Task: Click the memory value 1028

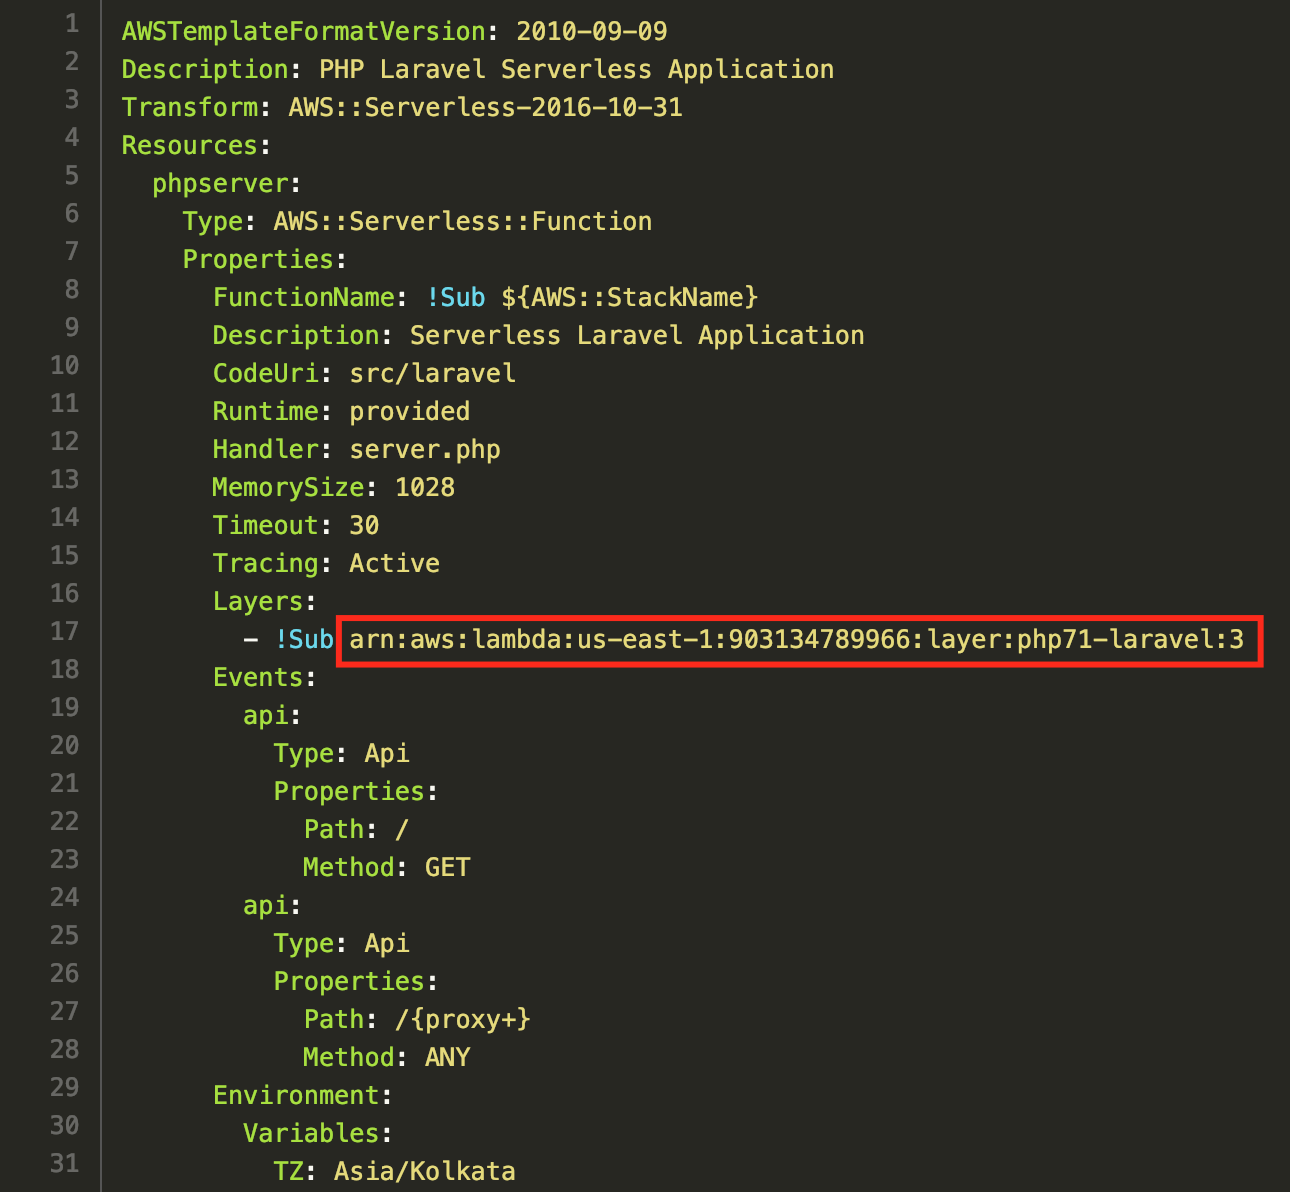Action: (x=425, y=487)
